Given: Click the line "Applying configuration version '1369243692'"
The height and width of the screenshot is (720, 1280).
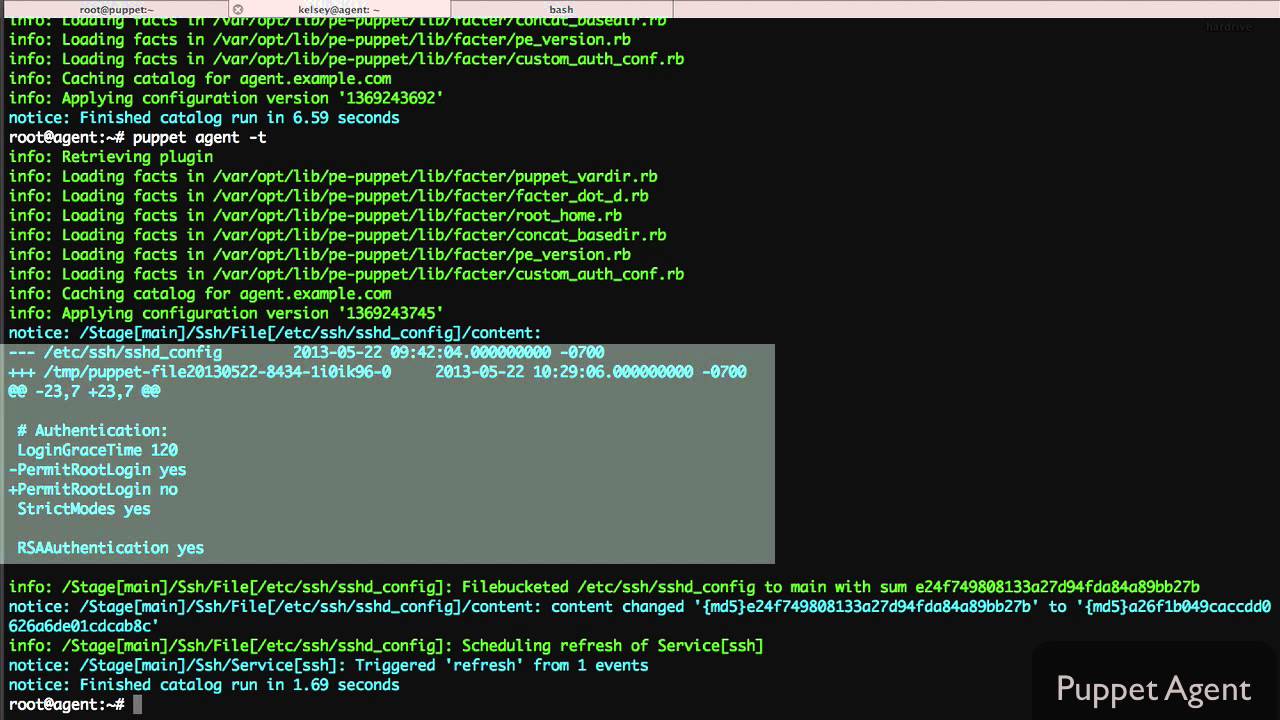Looking at the screenshot, I should tap(226, 98).
